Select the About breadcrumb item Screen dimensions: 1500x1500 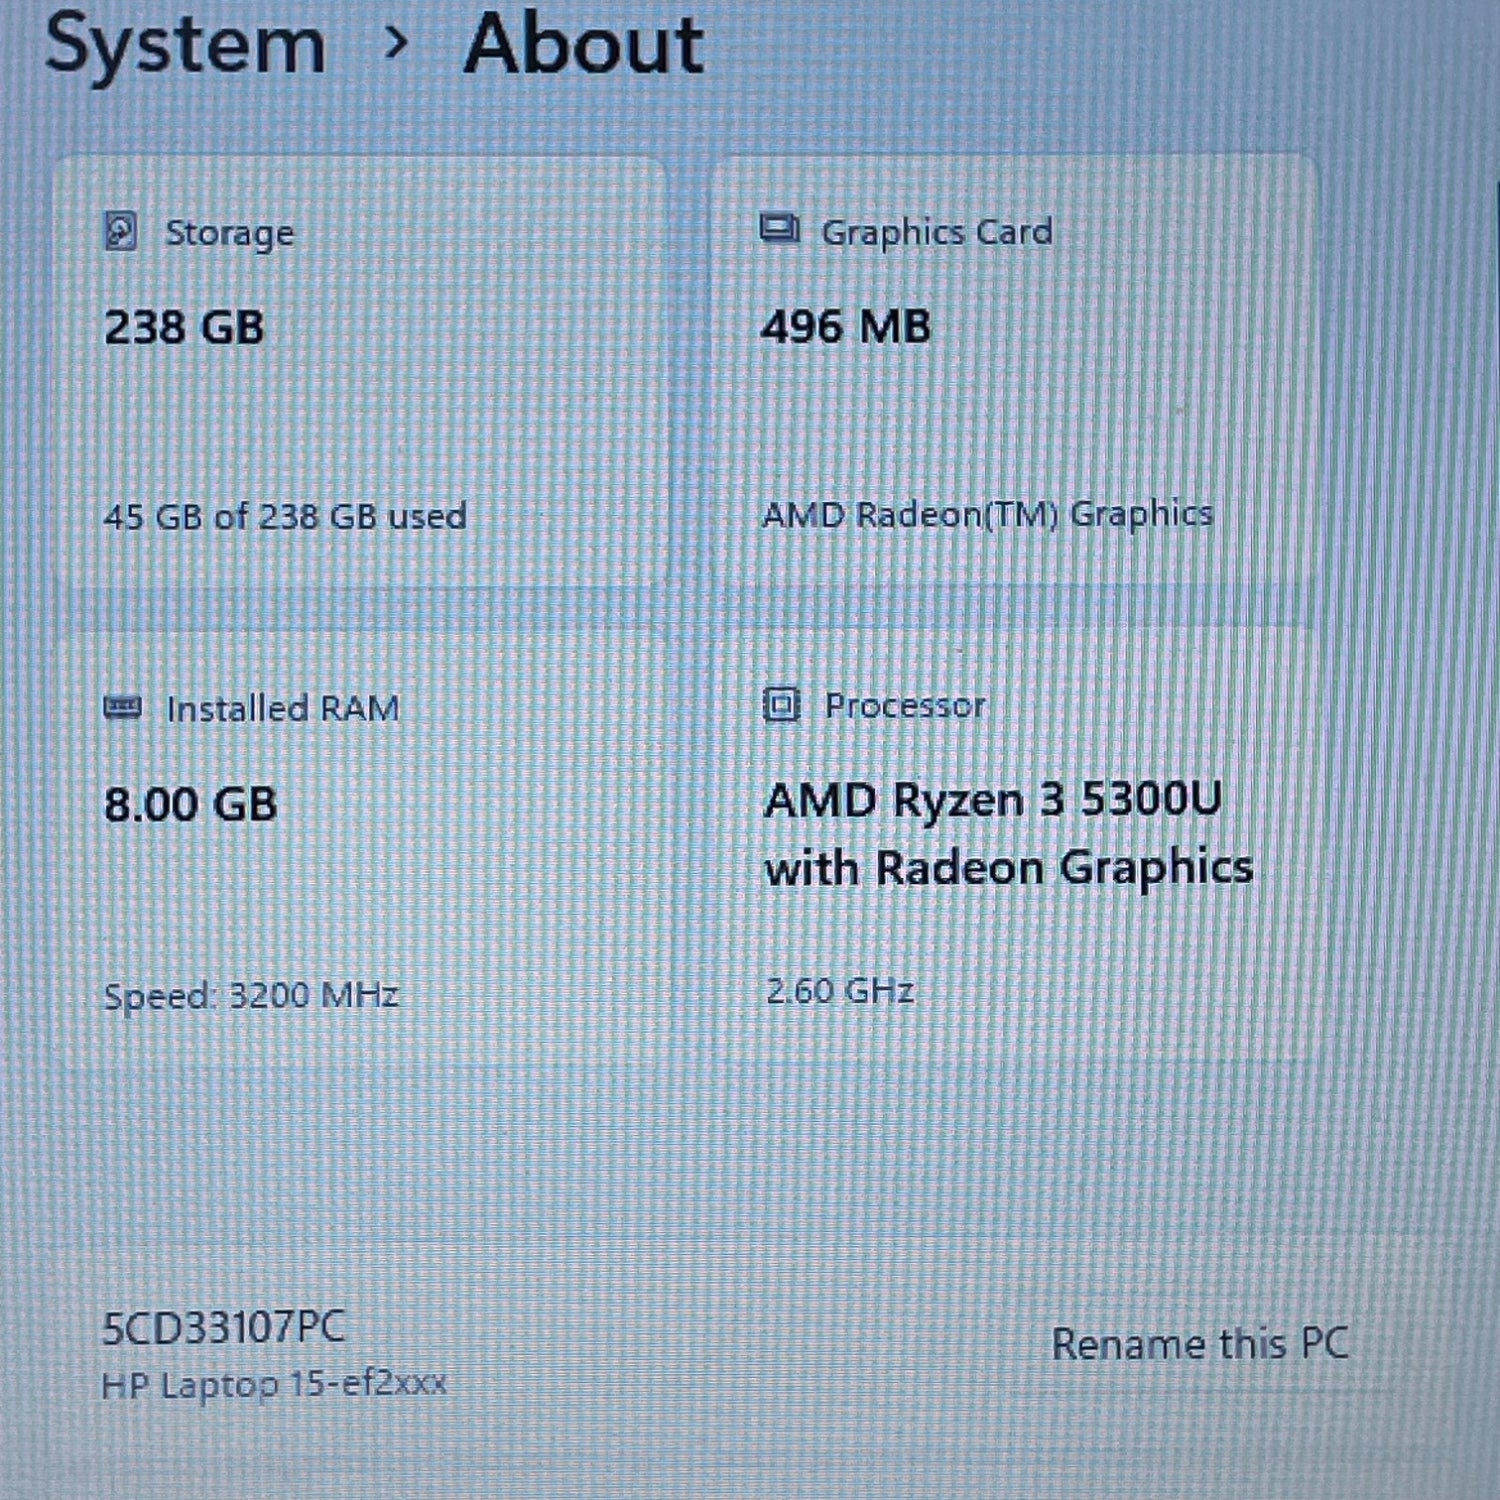(x=585, y=45)
